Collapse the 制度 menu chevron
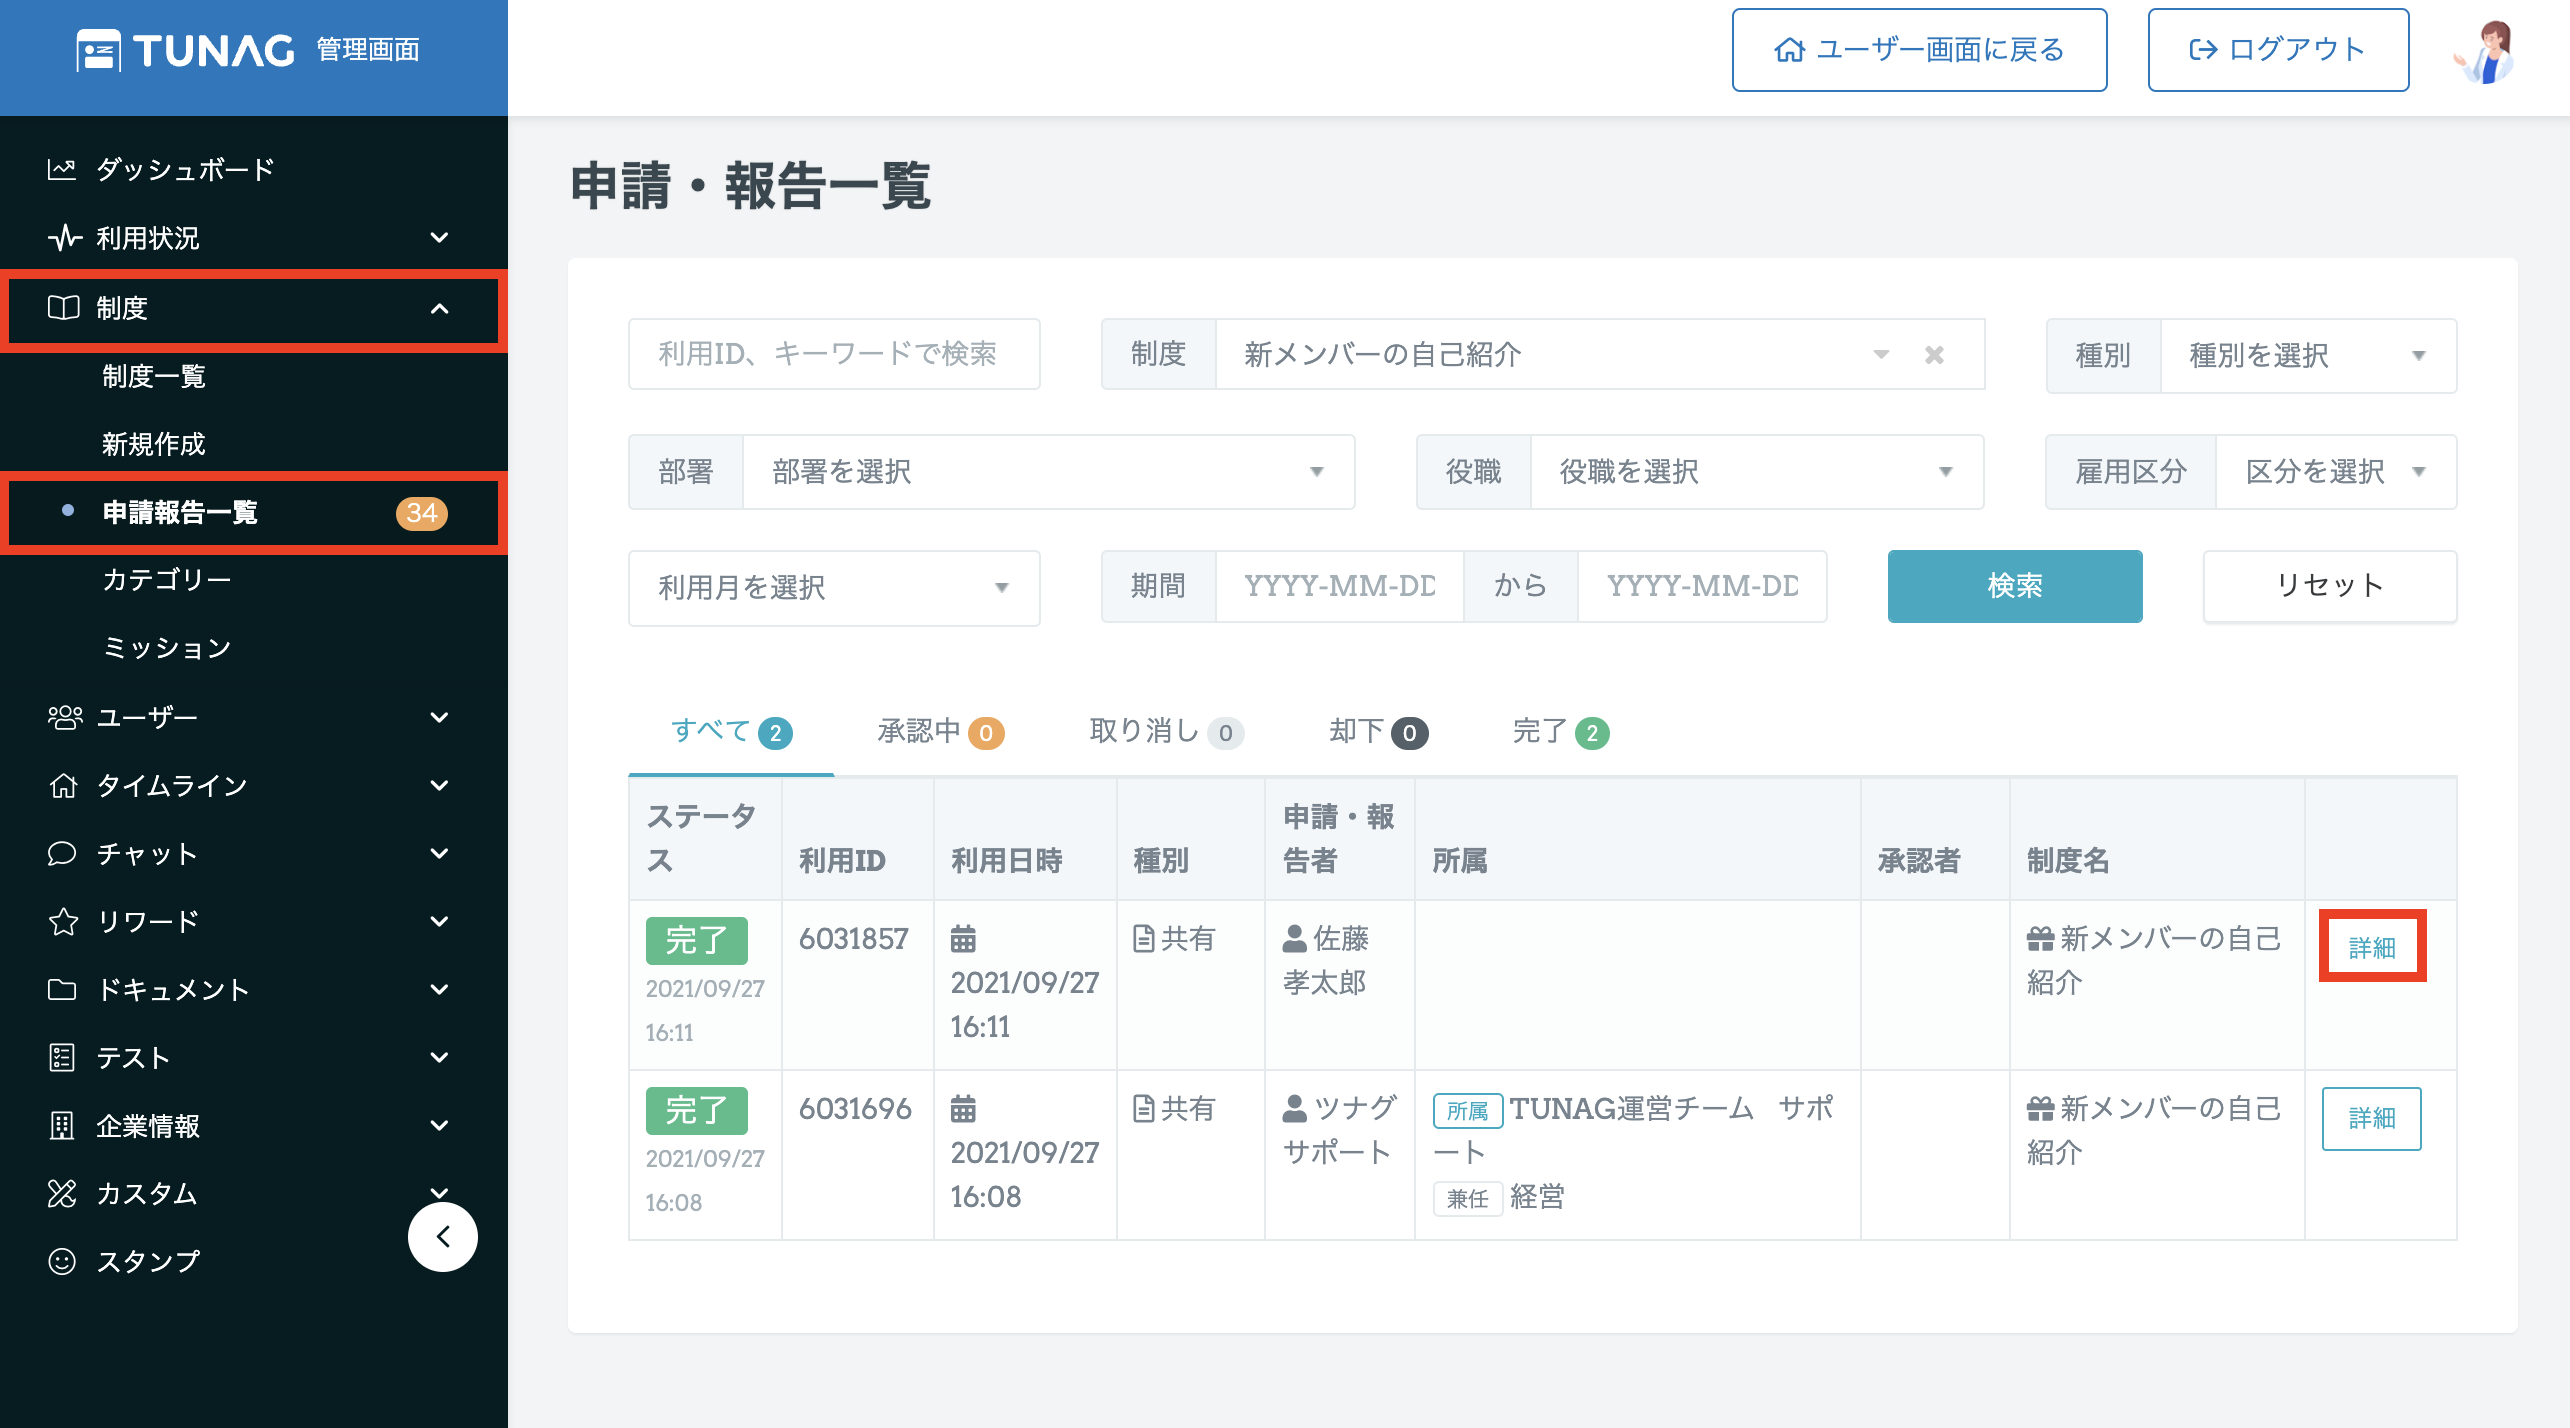 click(439, 308)
